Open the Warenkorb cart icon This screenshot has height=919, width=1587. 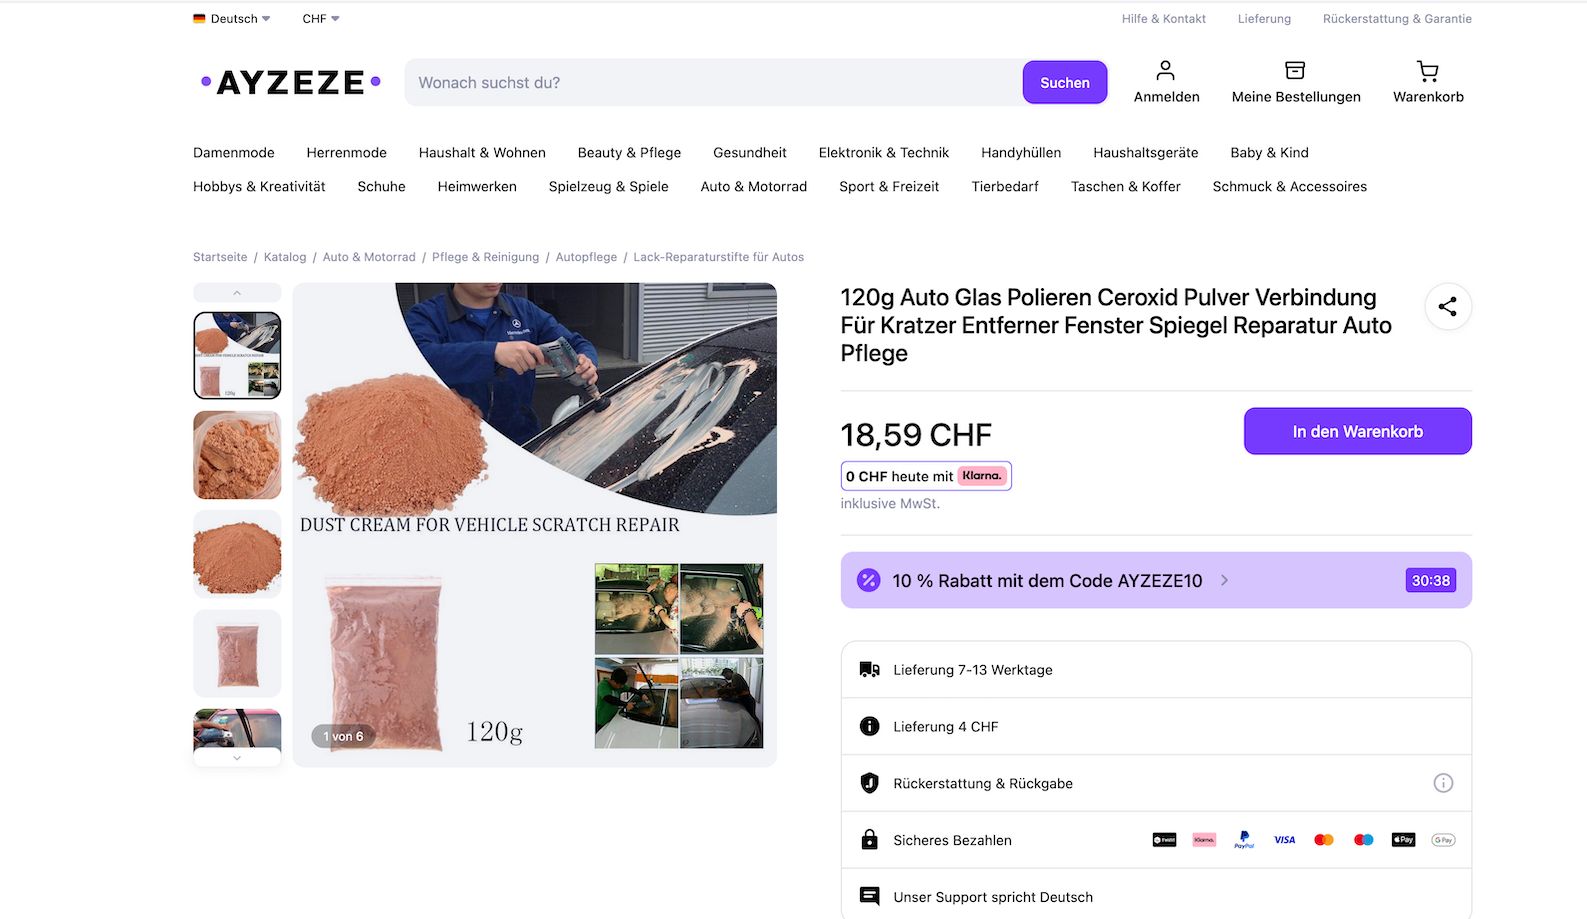(x=1427, y=72)
